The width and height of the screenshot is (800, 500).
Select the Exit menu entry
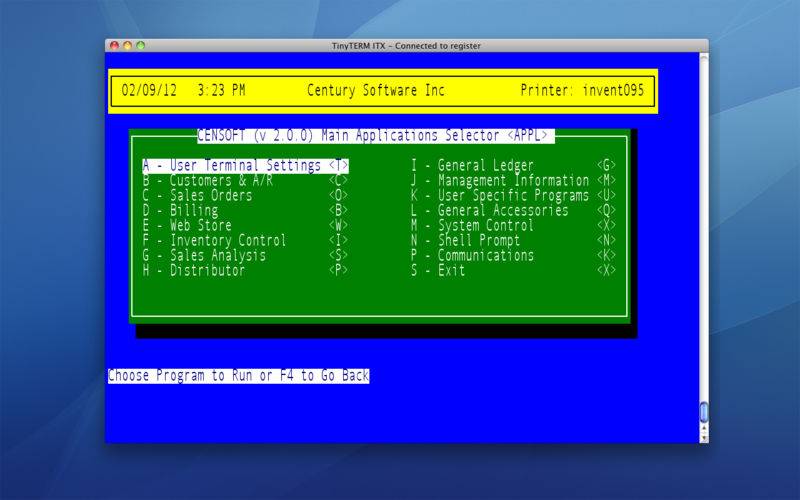pos(513,270)
